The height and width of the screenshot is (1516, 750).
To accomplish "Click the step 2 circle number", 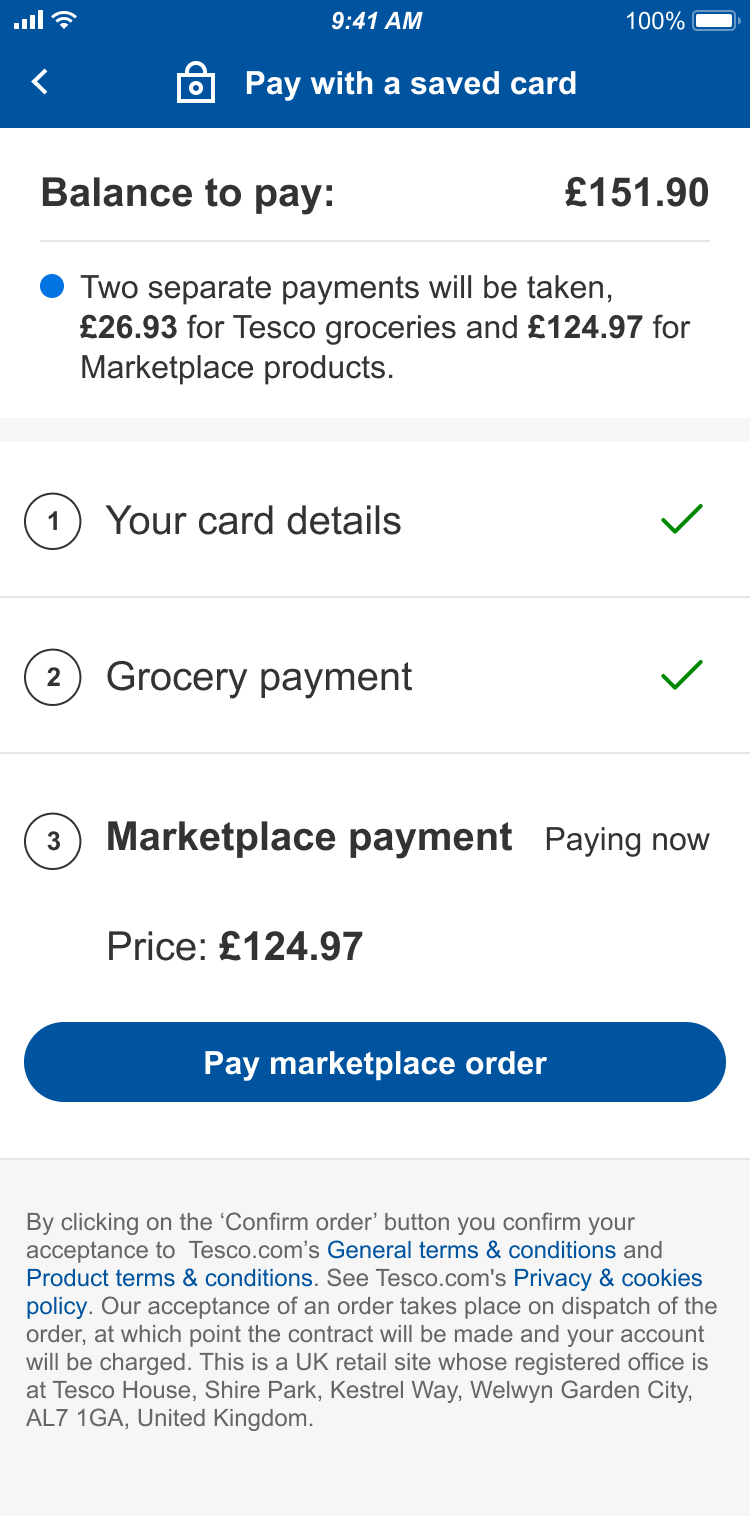I will tap(52, 677).
